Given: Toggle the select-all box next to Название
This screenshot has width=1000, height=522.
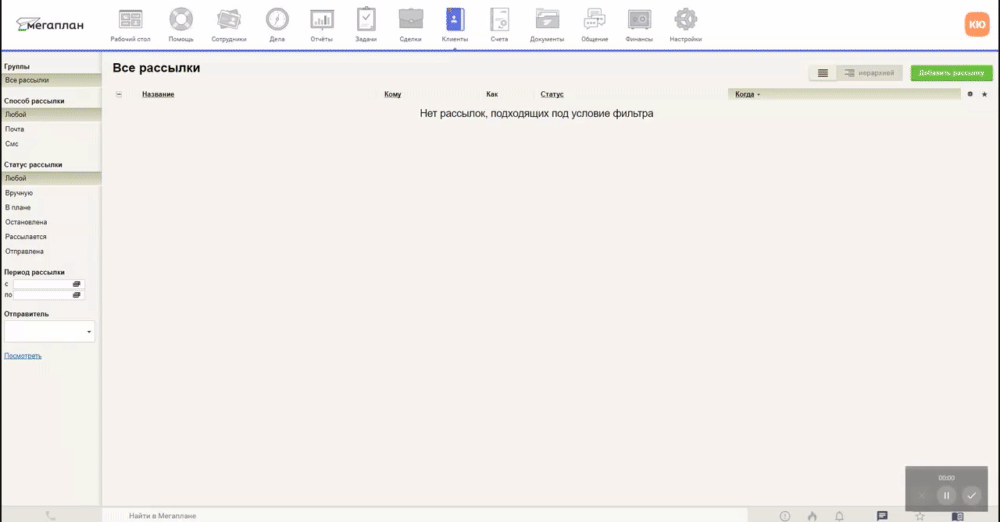Looking at the screenshot, I should (120, 94).
